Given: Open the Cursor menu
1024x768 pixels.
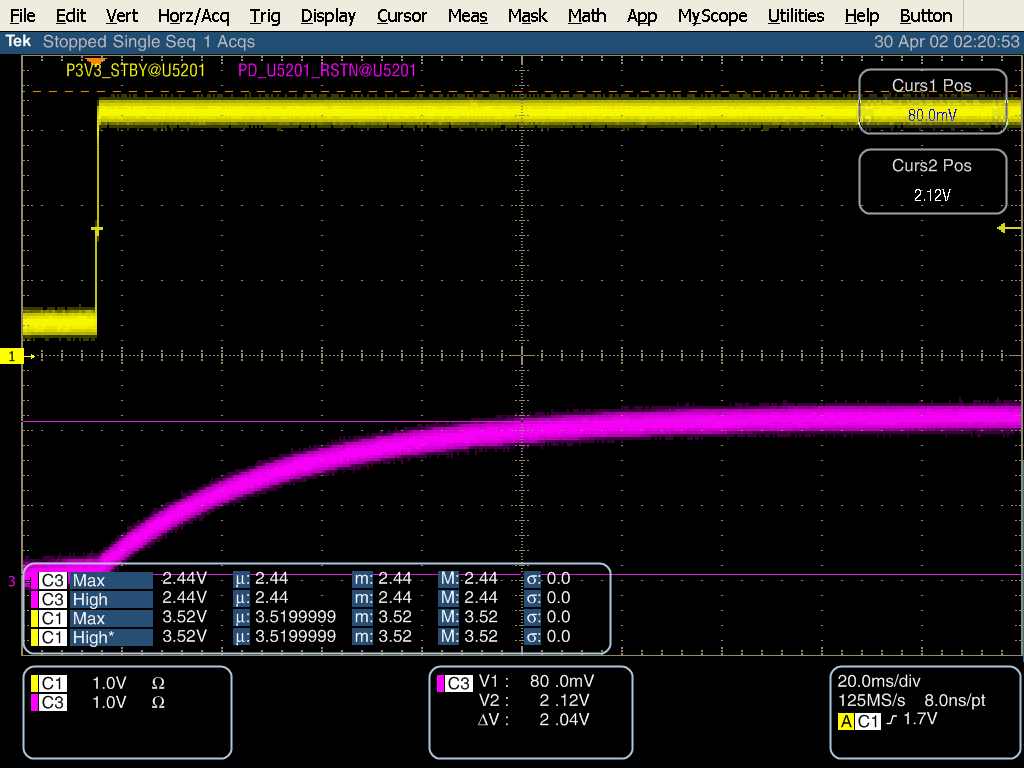Looking at the screenshot, I should click(402, 16).
